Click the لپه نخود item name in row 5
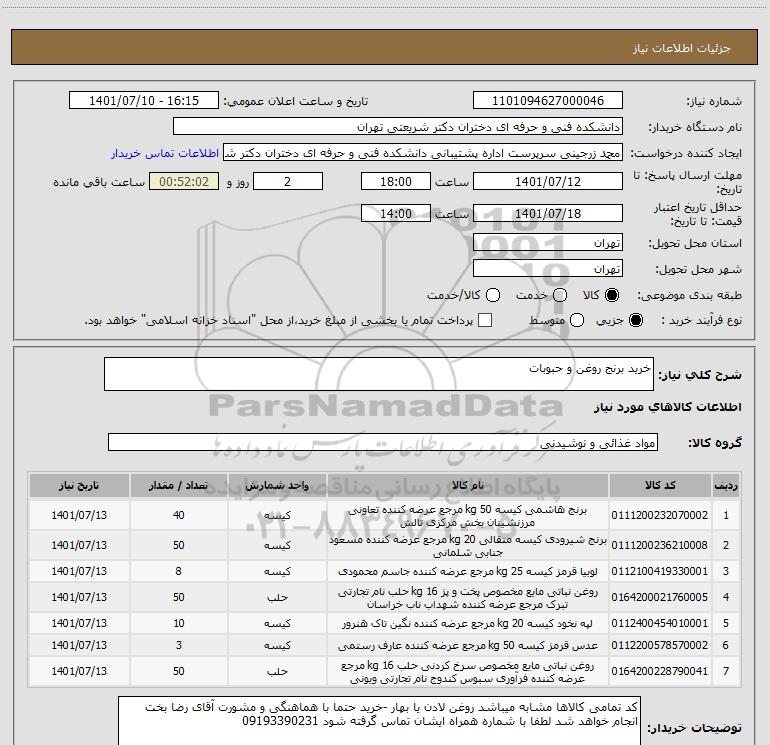This screenshot has width=770, height=745. (x=468, y=624)
